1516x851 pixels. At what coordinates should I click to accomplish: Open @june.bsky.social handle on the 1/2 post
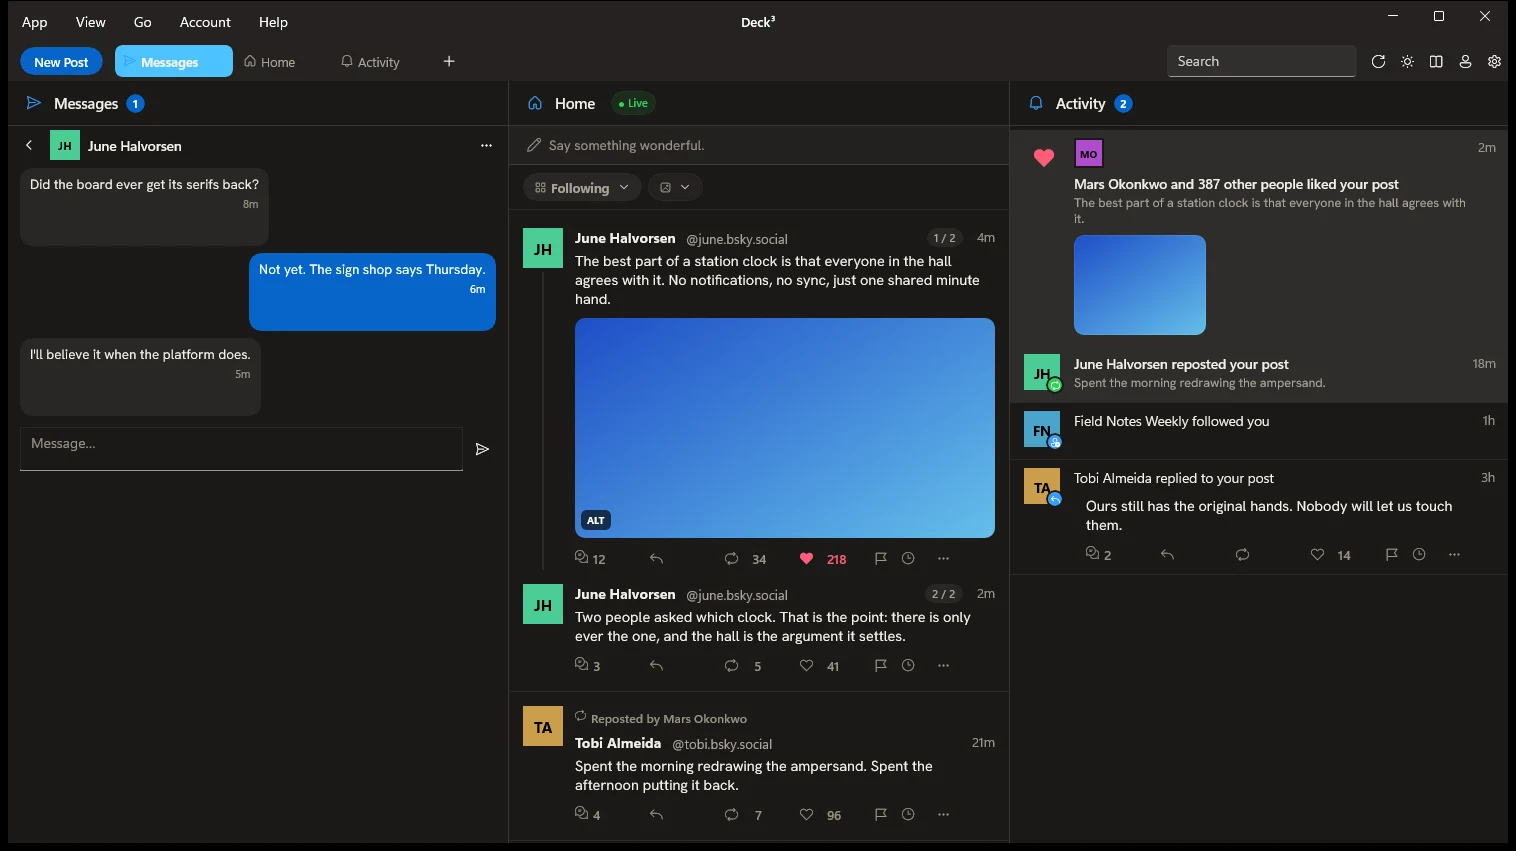737,239
